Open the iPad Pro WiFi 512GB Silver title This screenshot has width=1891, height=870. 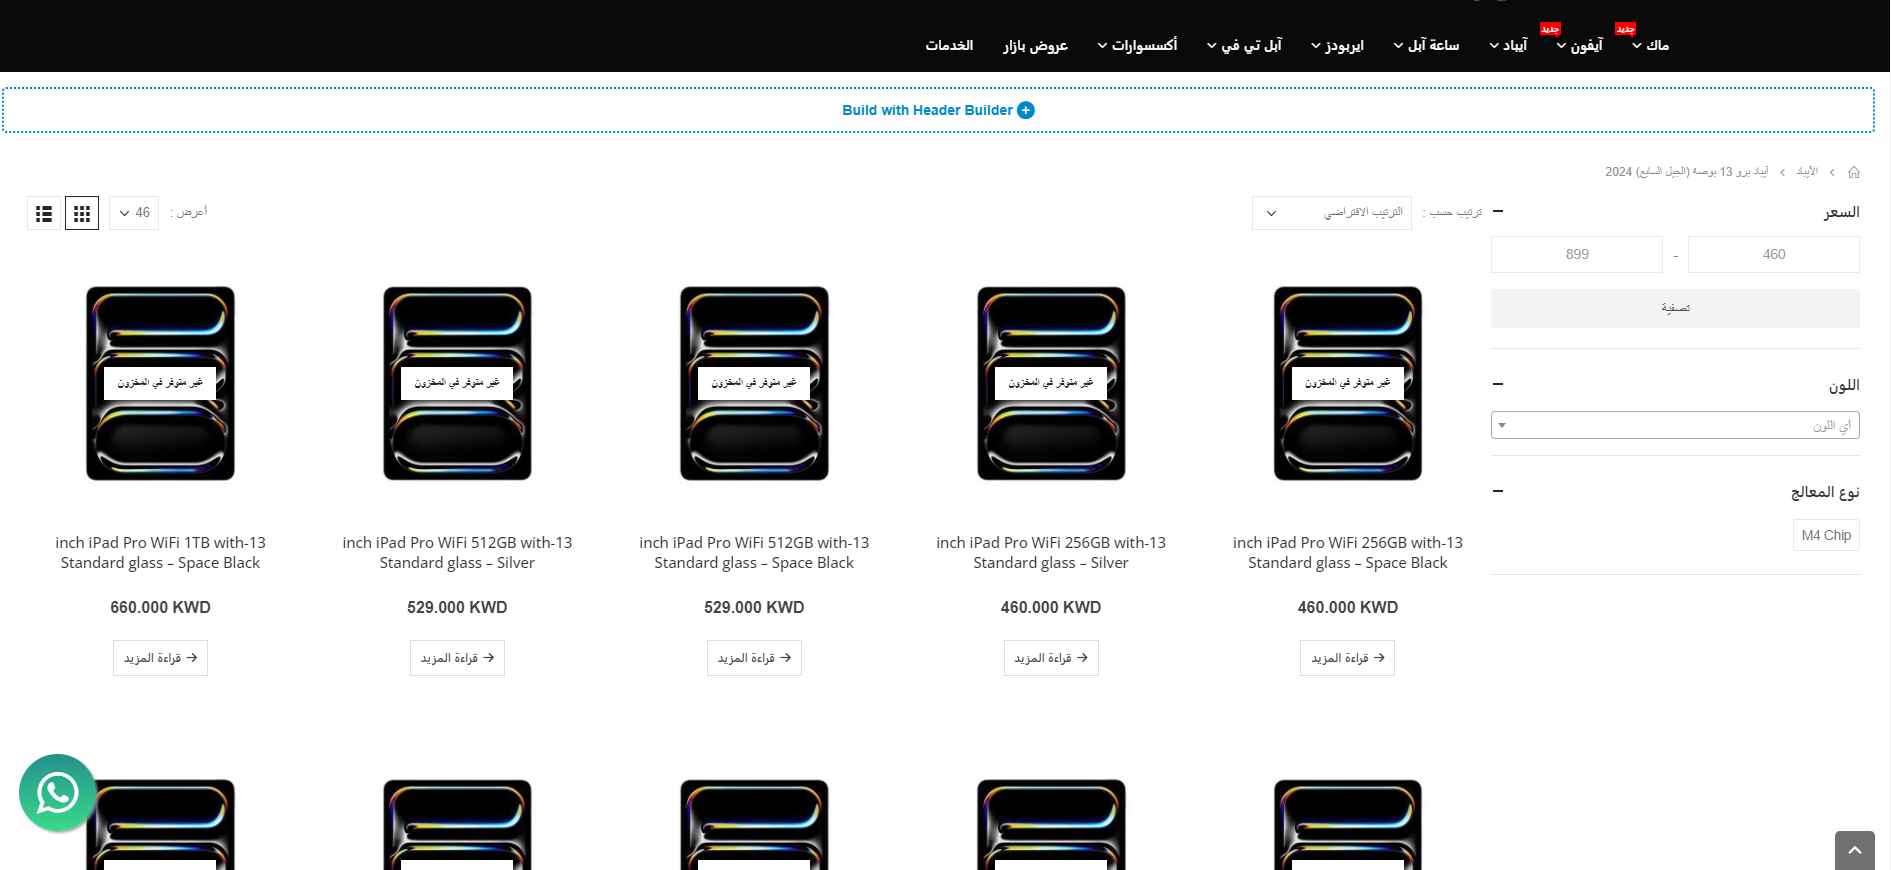457,553
